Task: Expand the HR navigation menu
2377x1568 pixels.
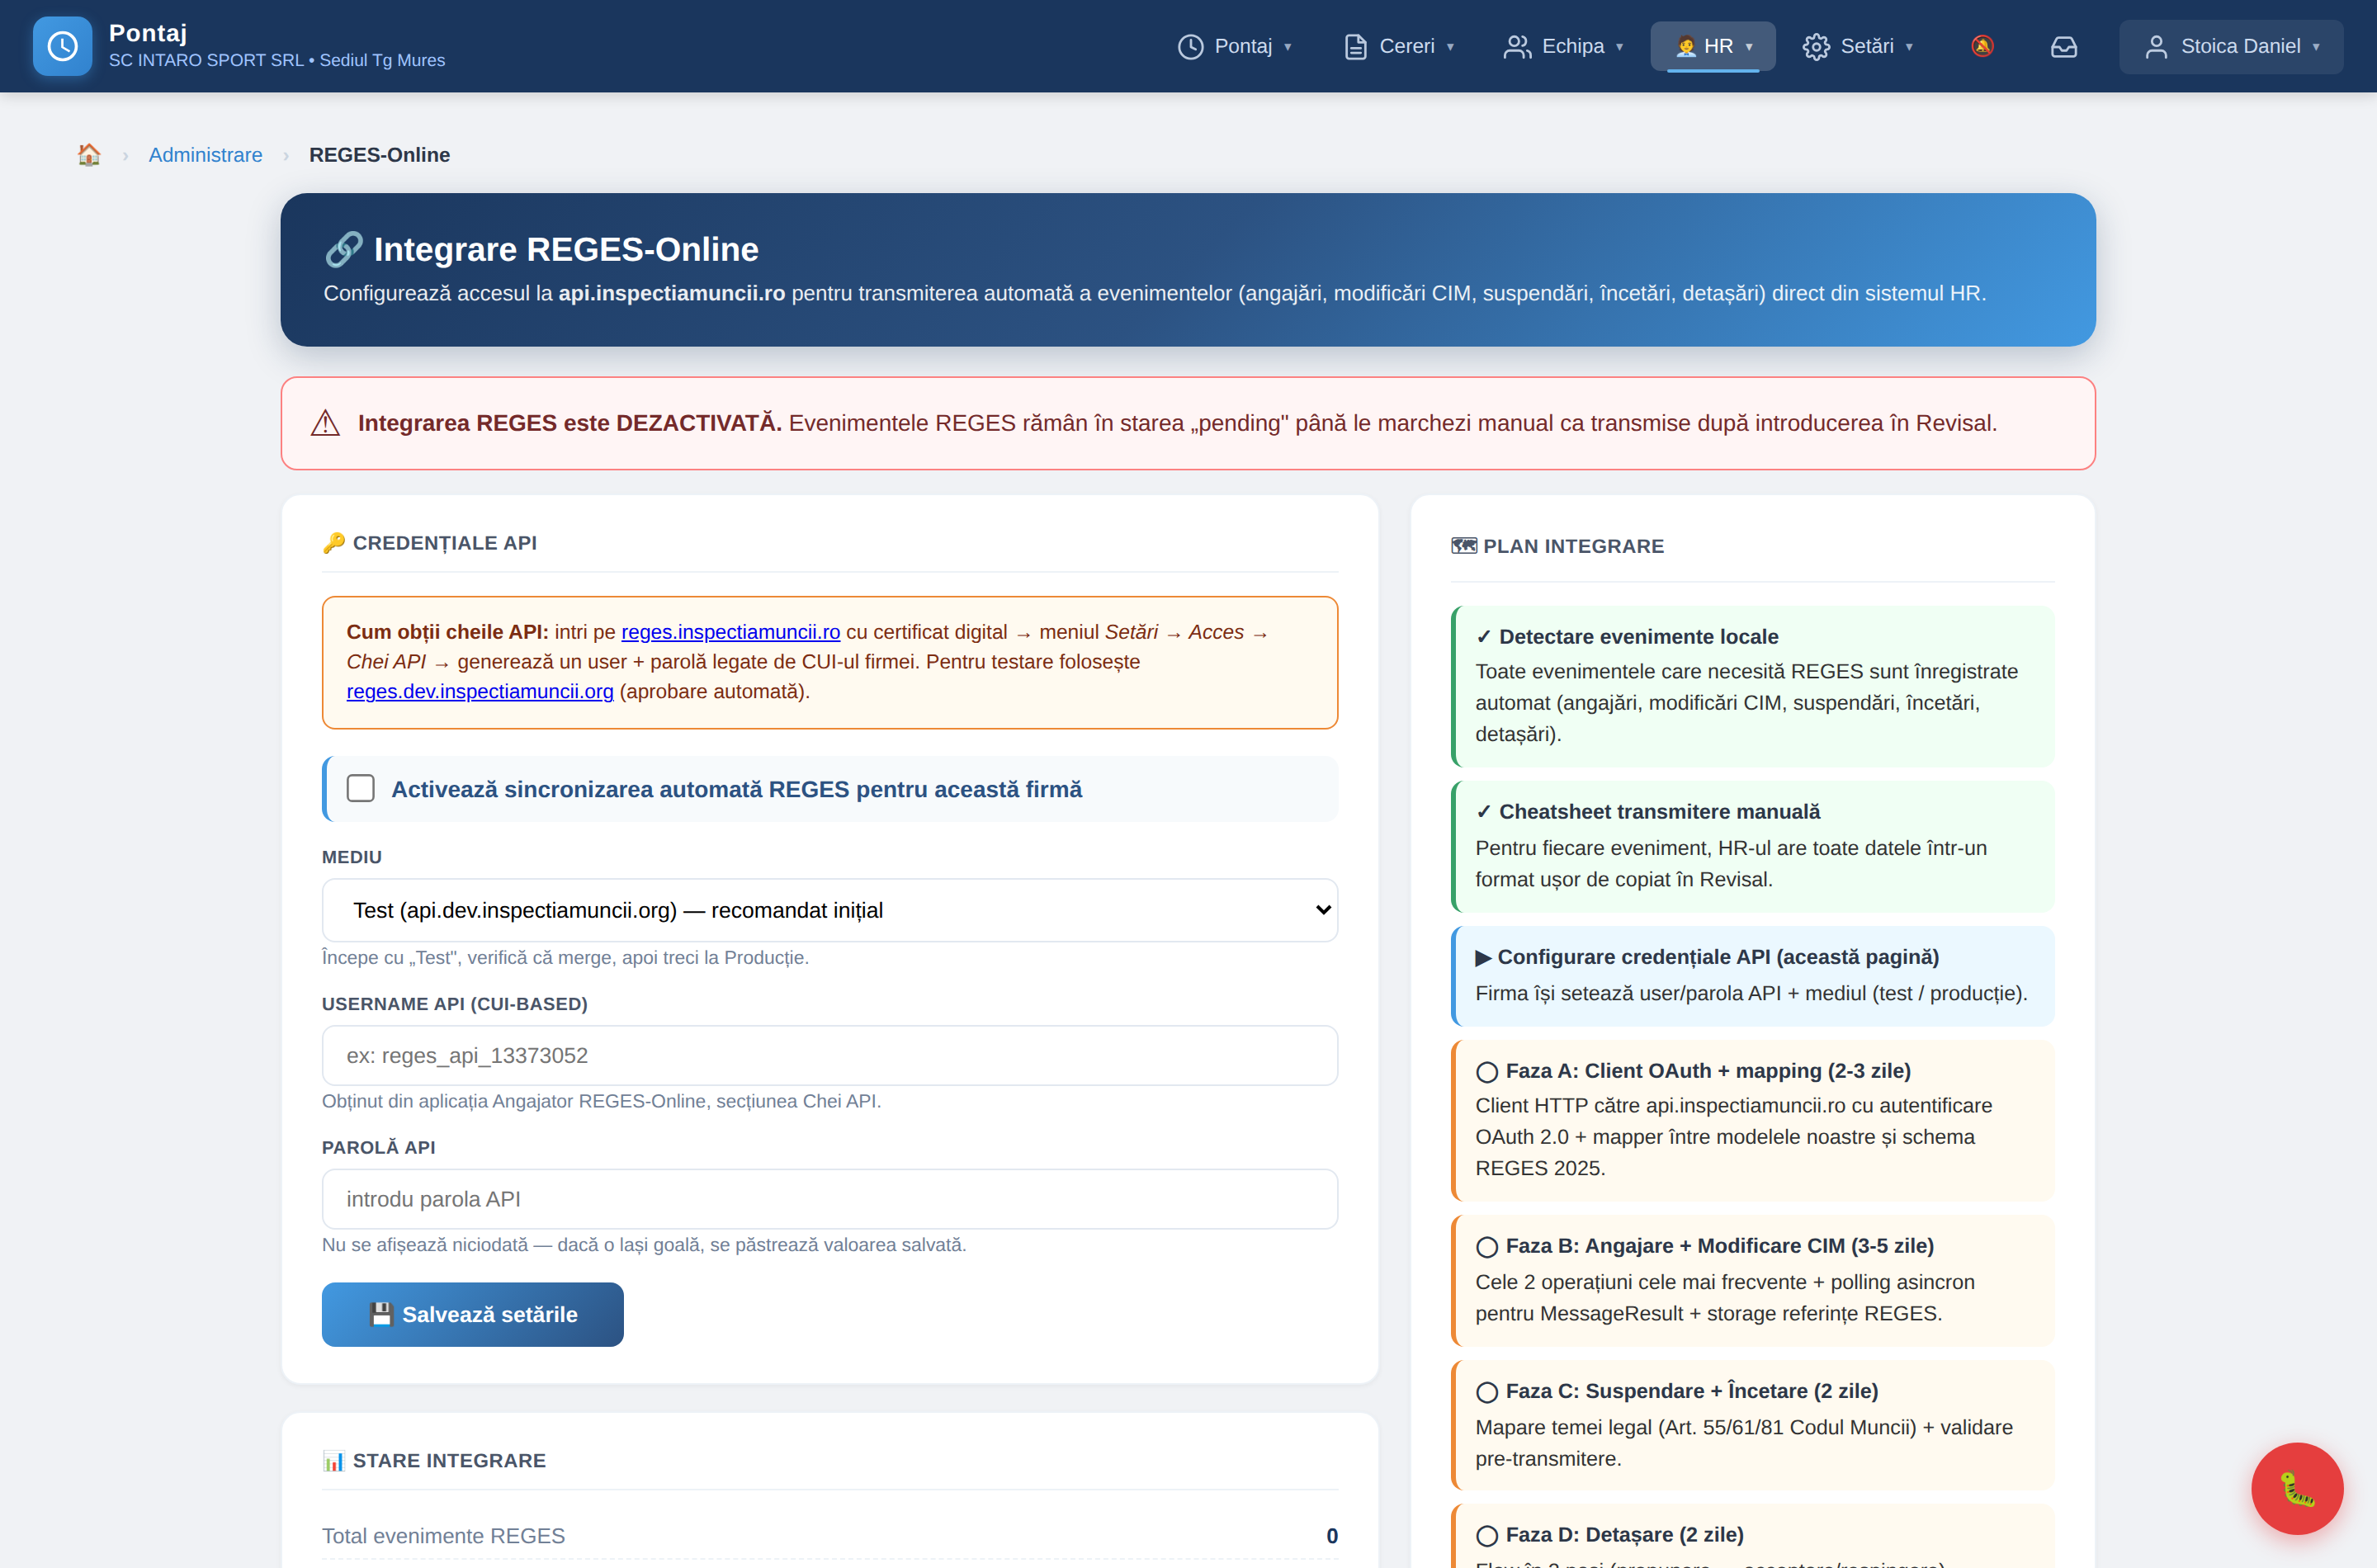Action: (1713, 46)
